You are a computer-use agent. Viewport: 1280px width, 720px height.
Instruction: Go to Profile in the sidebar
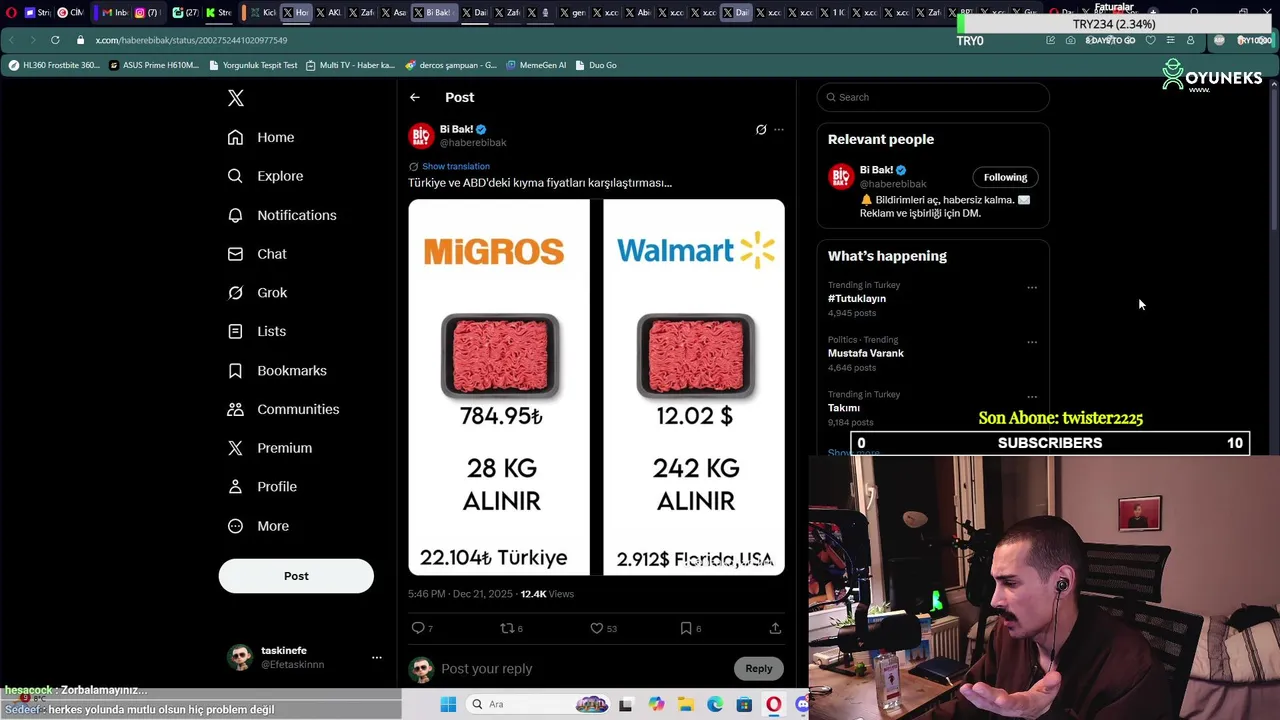pyautogui.click(x=262, y=487)
